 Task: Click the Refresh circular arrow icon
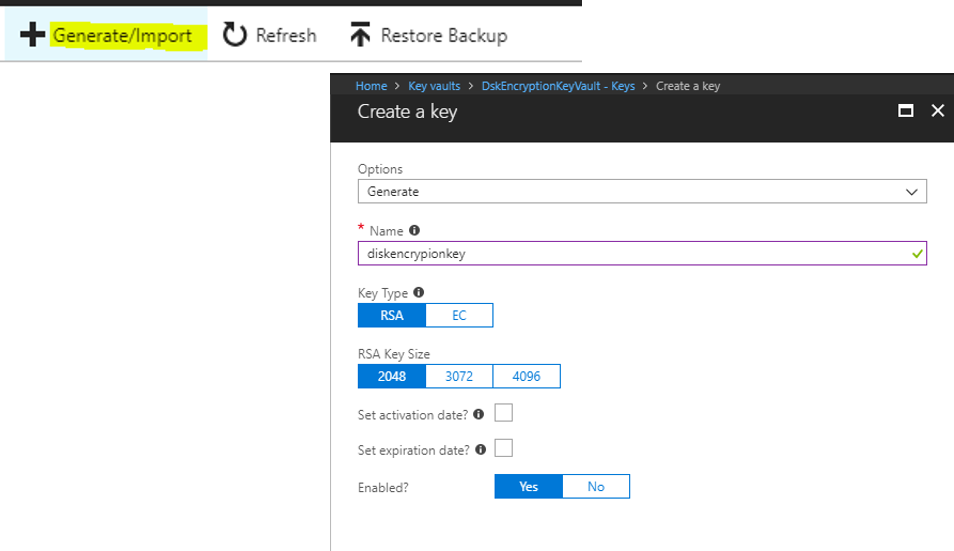click(234, 35)
